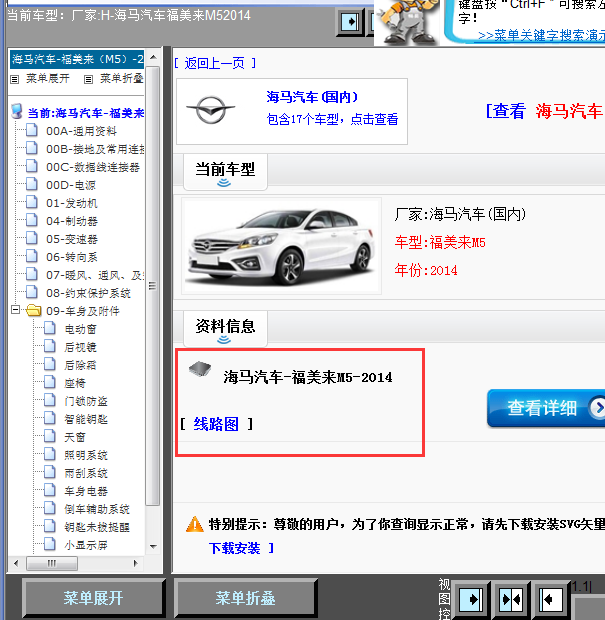Click the 下载安装 link
This screenshot has width=605, height=620.
pyautogui.click(x=234, y=548)
